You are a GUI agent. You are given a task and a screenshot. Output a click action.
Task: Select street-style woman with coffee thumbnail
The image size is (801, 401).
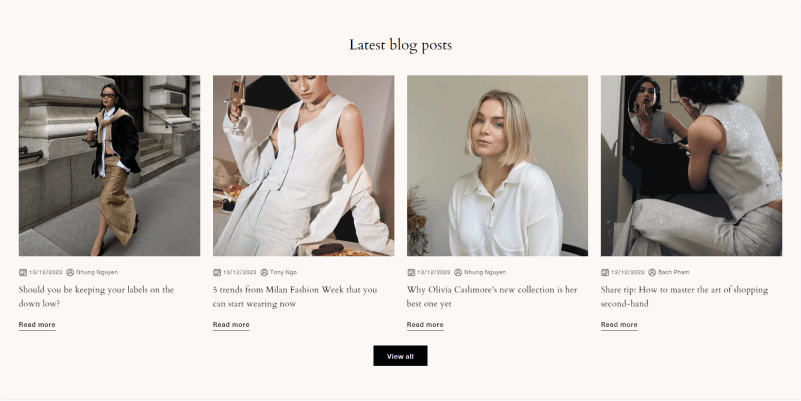(x=109, y=166)
